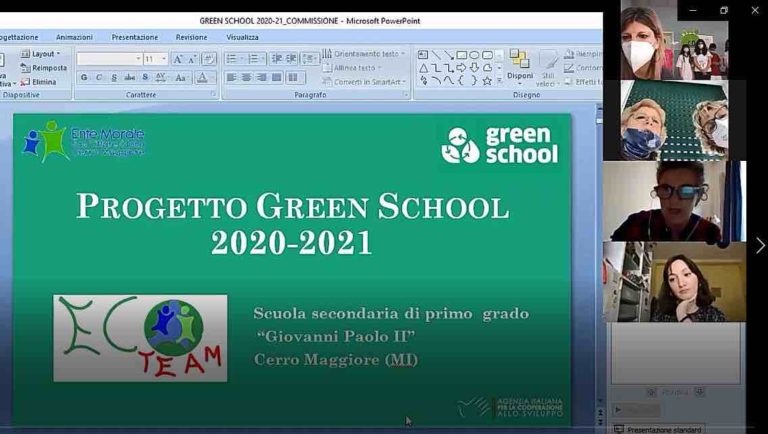This screenshot has width=768, height=434.
Task: Click the columns button in Paragrafo
Action: (x=294, y=77)
